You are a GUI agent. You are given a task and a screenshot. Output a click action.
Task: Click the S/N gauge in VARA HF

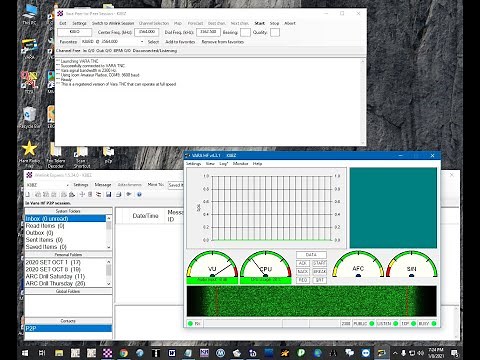click(x=412, y=264)
